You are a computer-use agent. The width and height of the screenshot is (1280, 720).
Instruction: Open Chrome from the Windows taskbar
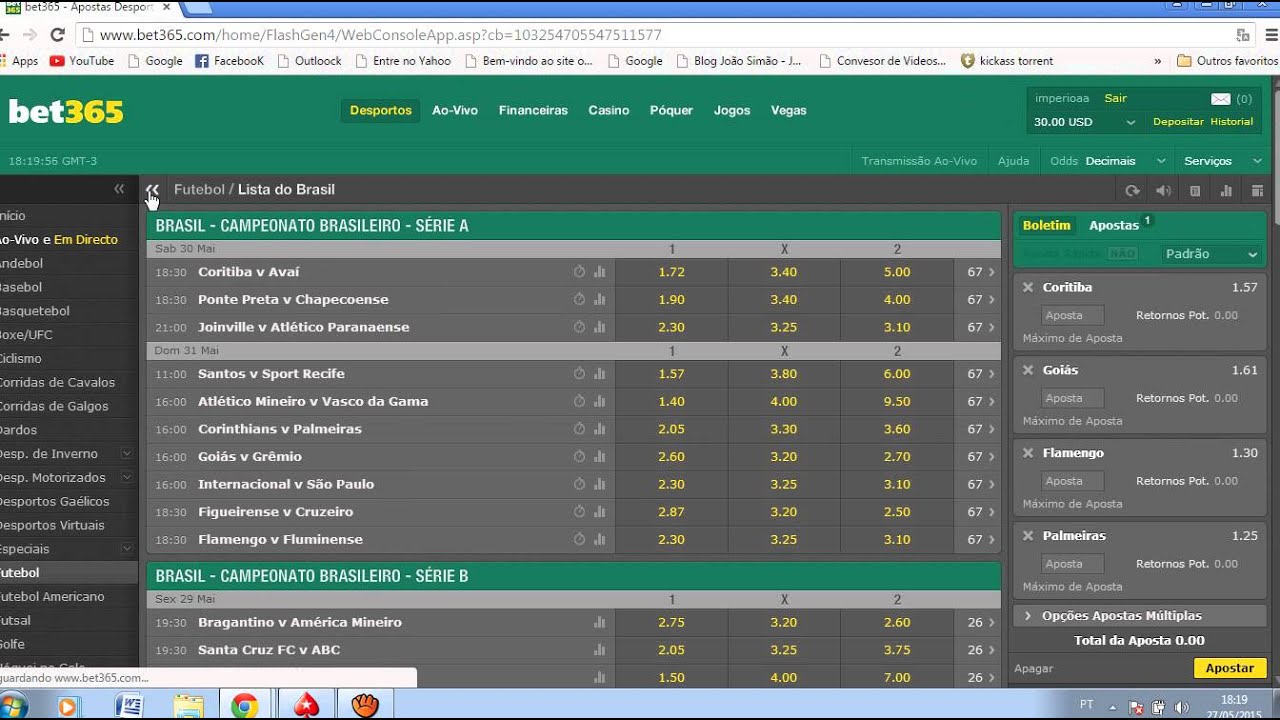244,706
